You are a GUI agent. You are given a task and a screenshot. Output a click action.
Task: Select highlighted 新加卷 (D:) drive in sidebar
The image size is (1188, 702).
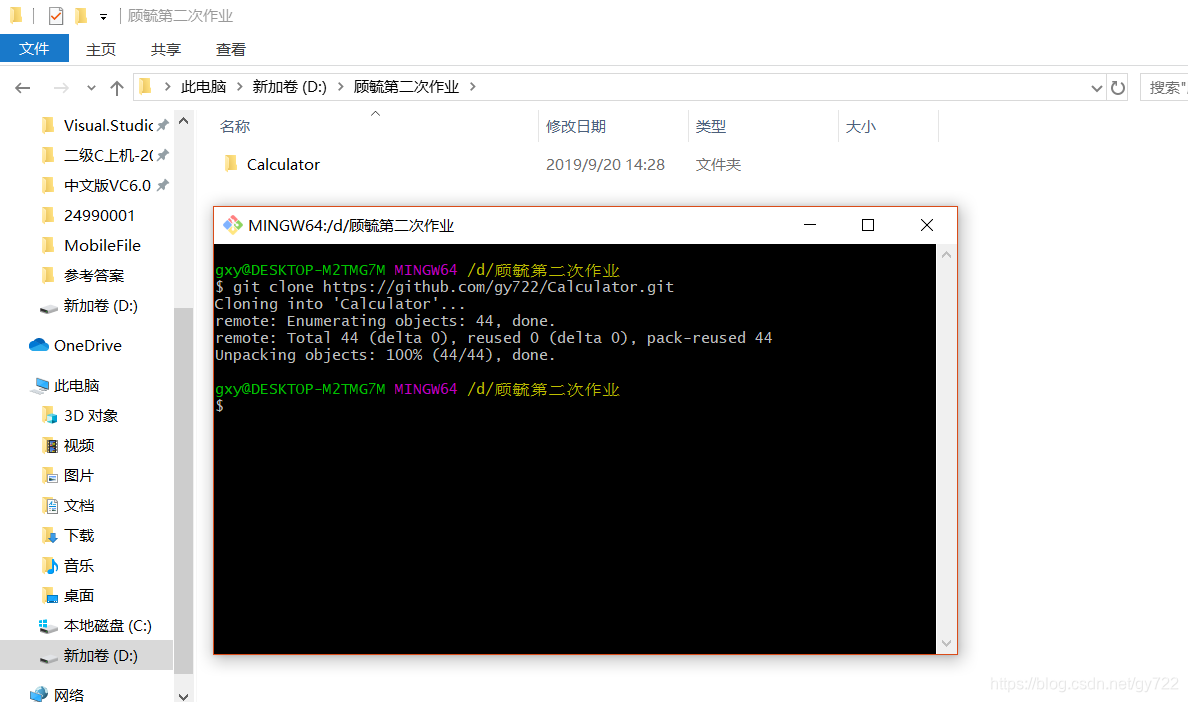point(86,656)
